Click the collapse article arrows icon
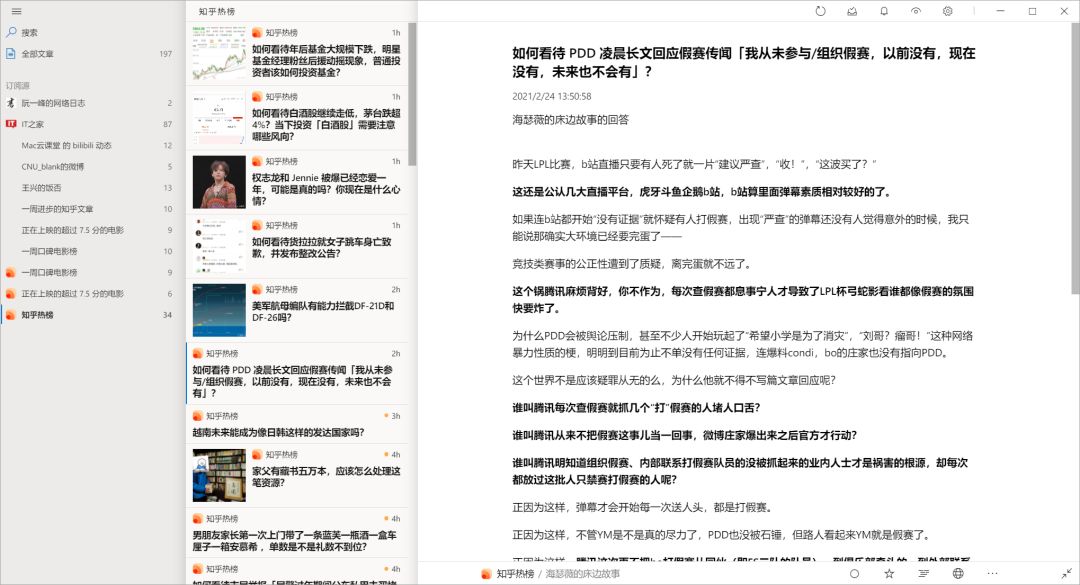Image resolution: width=1080 pixels, height=585 pixels. point(1066,573)
